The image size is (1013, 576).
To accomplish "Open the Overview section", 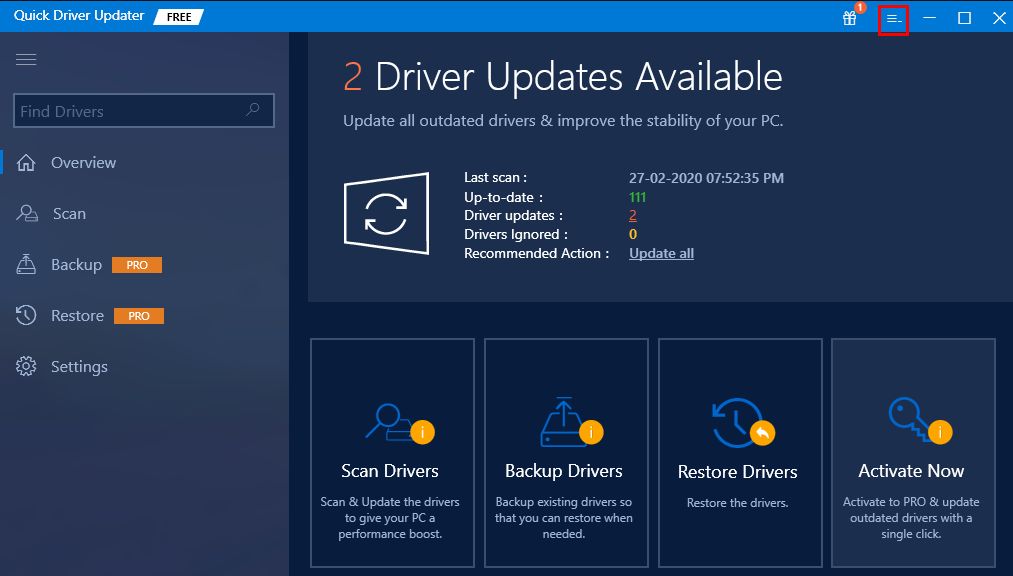I will click(x=83, y=163).
